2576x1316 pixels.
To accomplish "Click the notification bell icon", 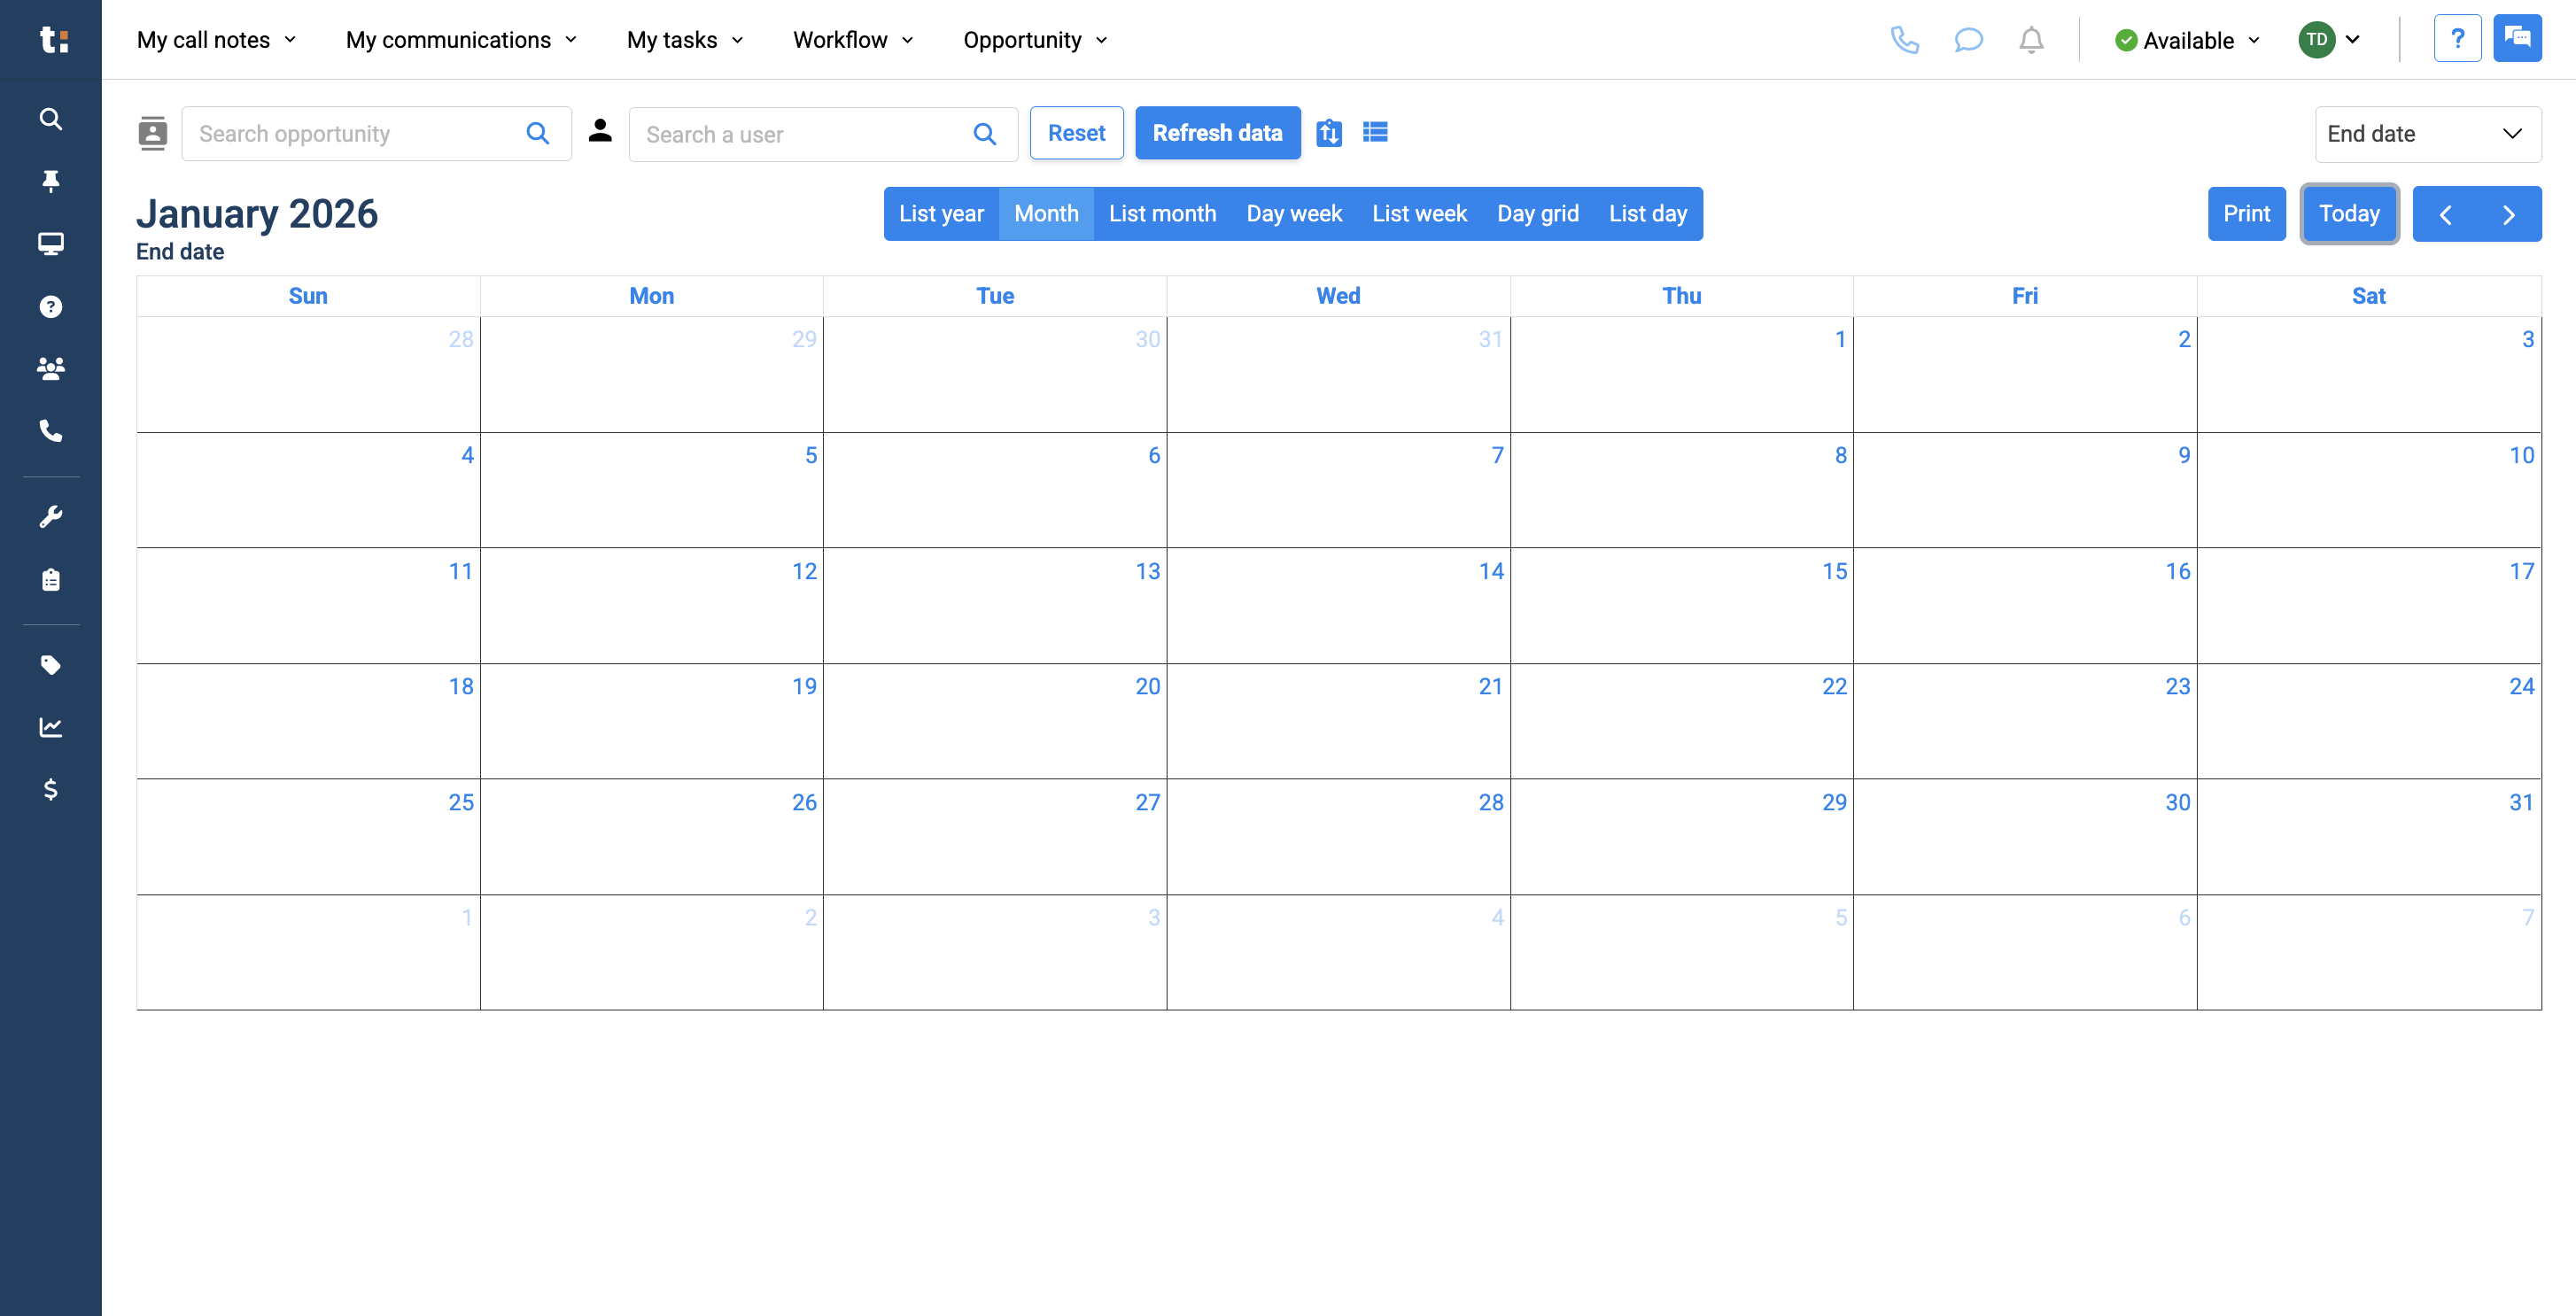I will point(2031,40).
